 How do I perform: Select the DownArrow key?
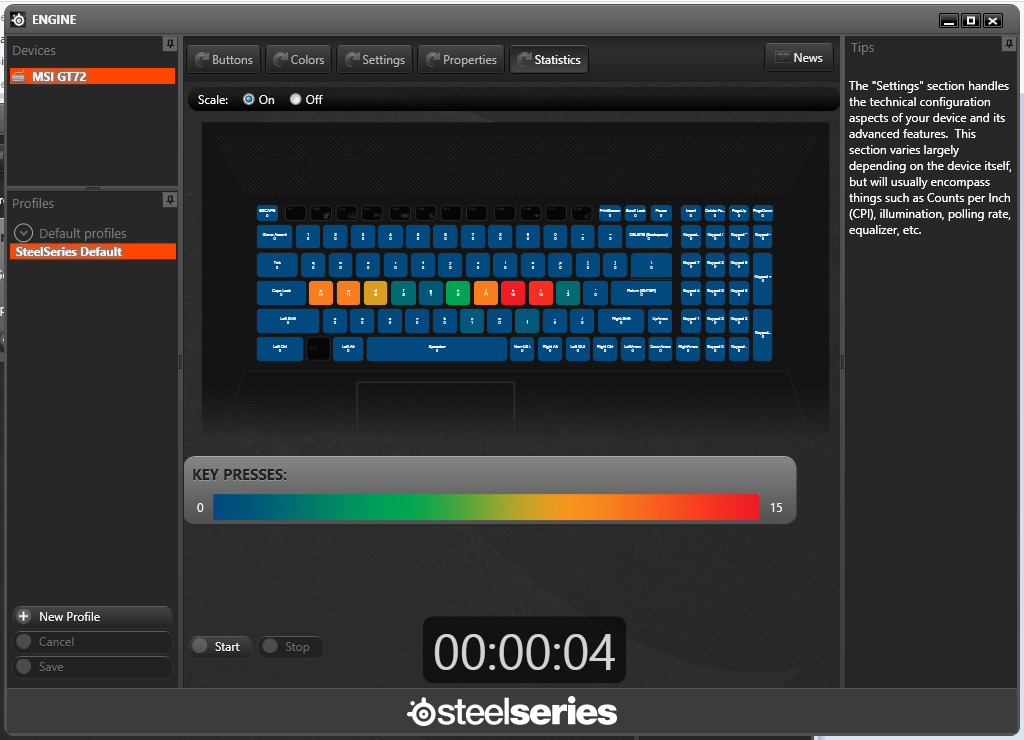[x=660, y=349]
